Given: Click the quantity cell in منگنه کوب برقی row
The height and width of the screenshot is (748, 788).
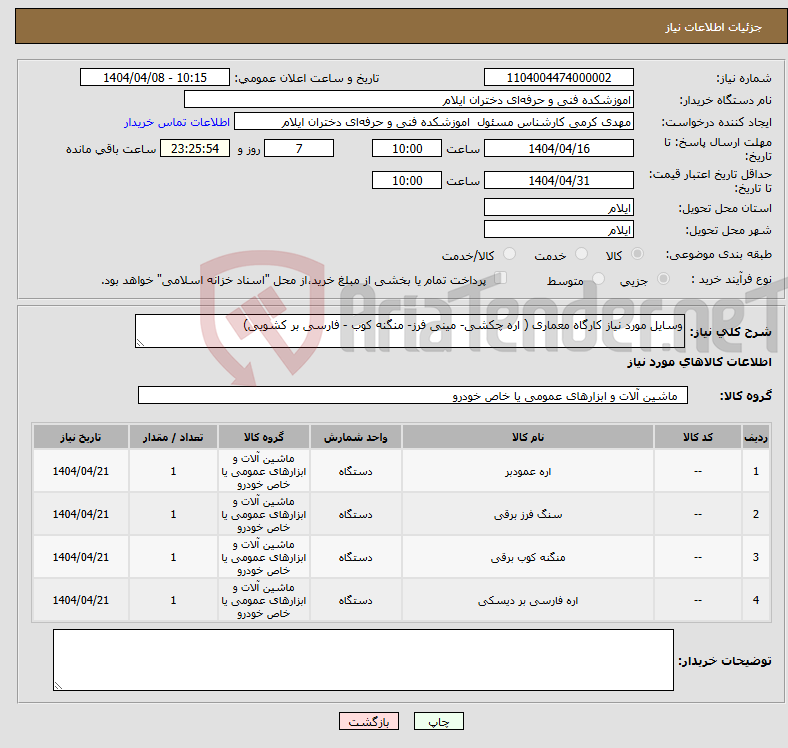Looking at the screenshot, I should (173, 557).
